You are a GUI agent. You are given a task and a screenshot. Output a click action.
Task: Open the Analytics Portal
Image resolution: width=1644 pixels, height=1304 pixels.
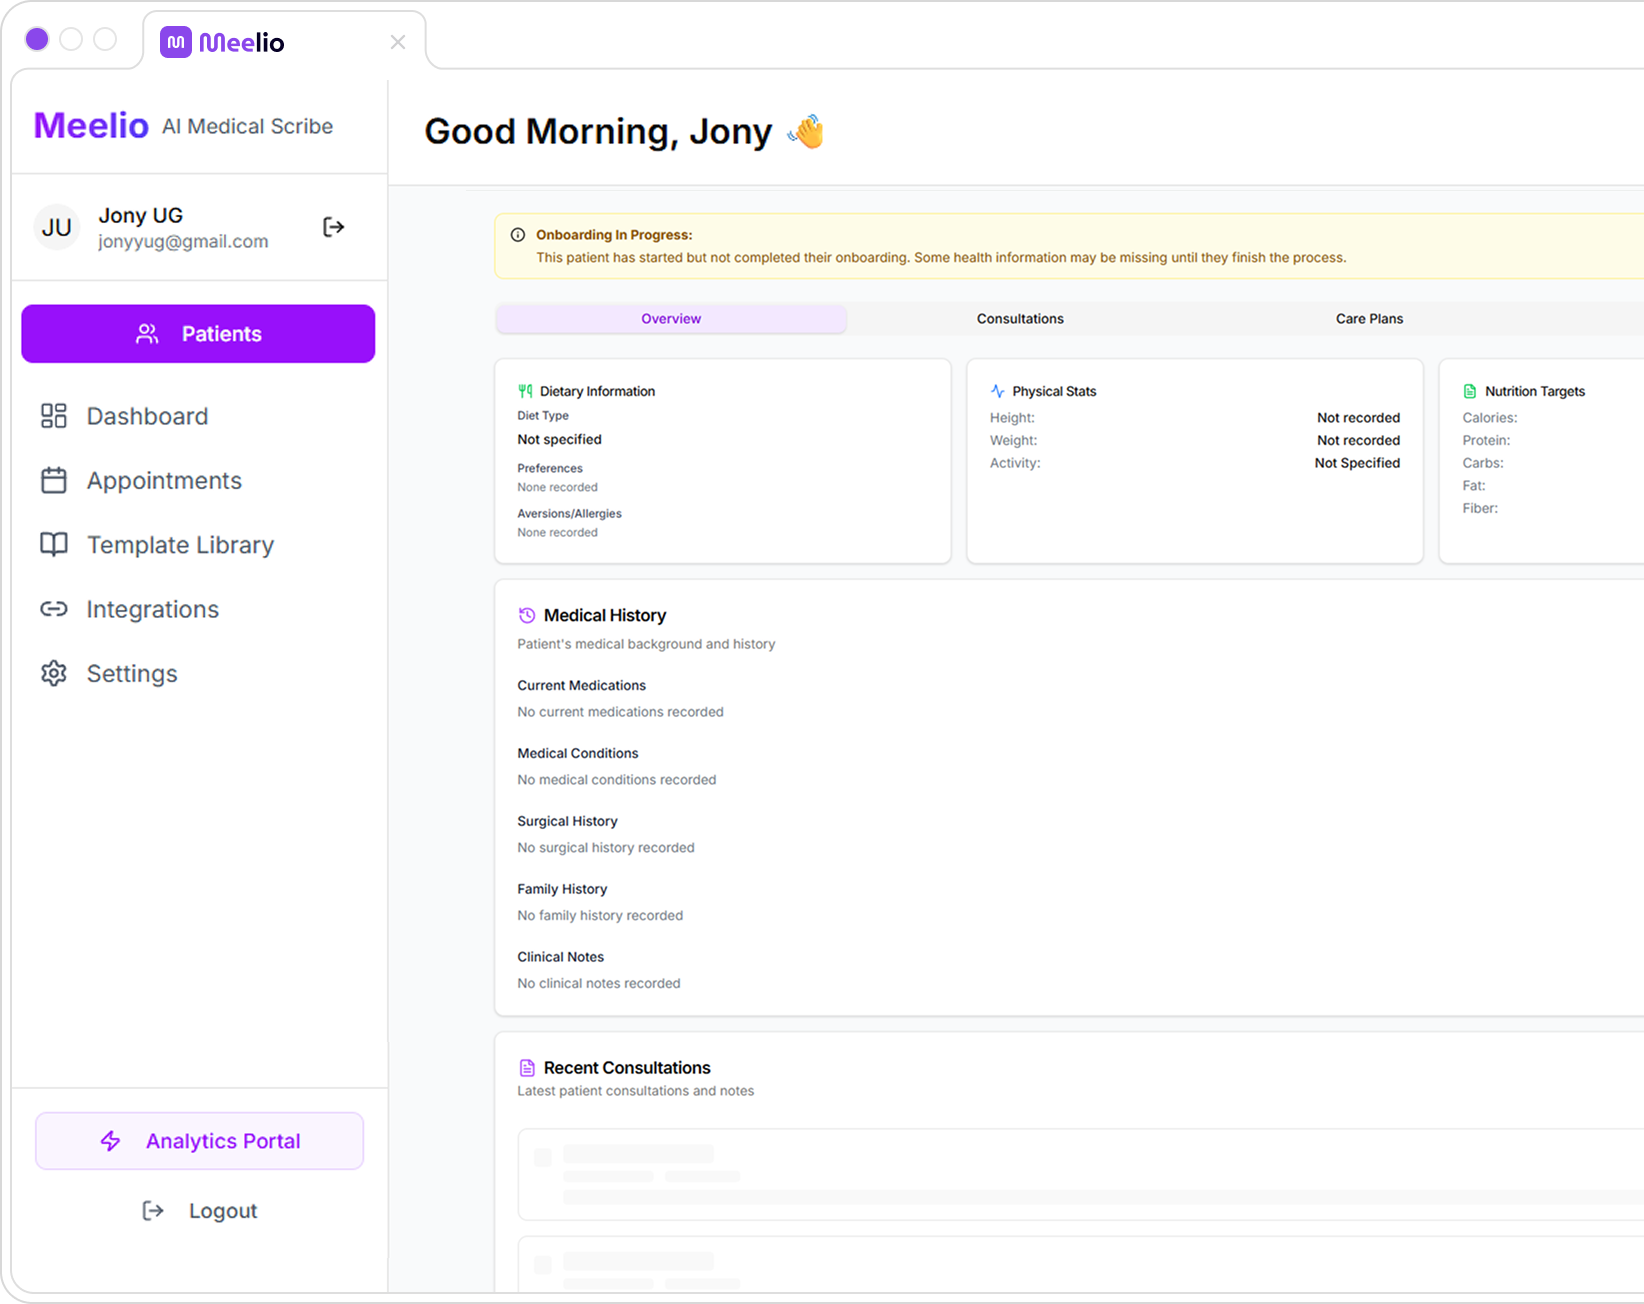(200, 1141)
